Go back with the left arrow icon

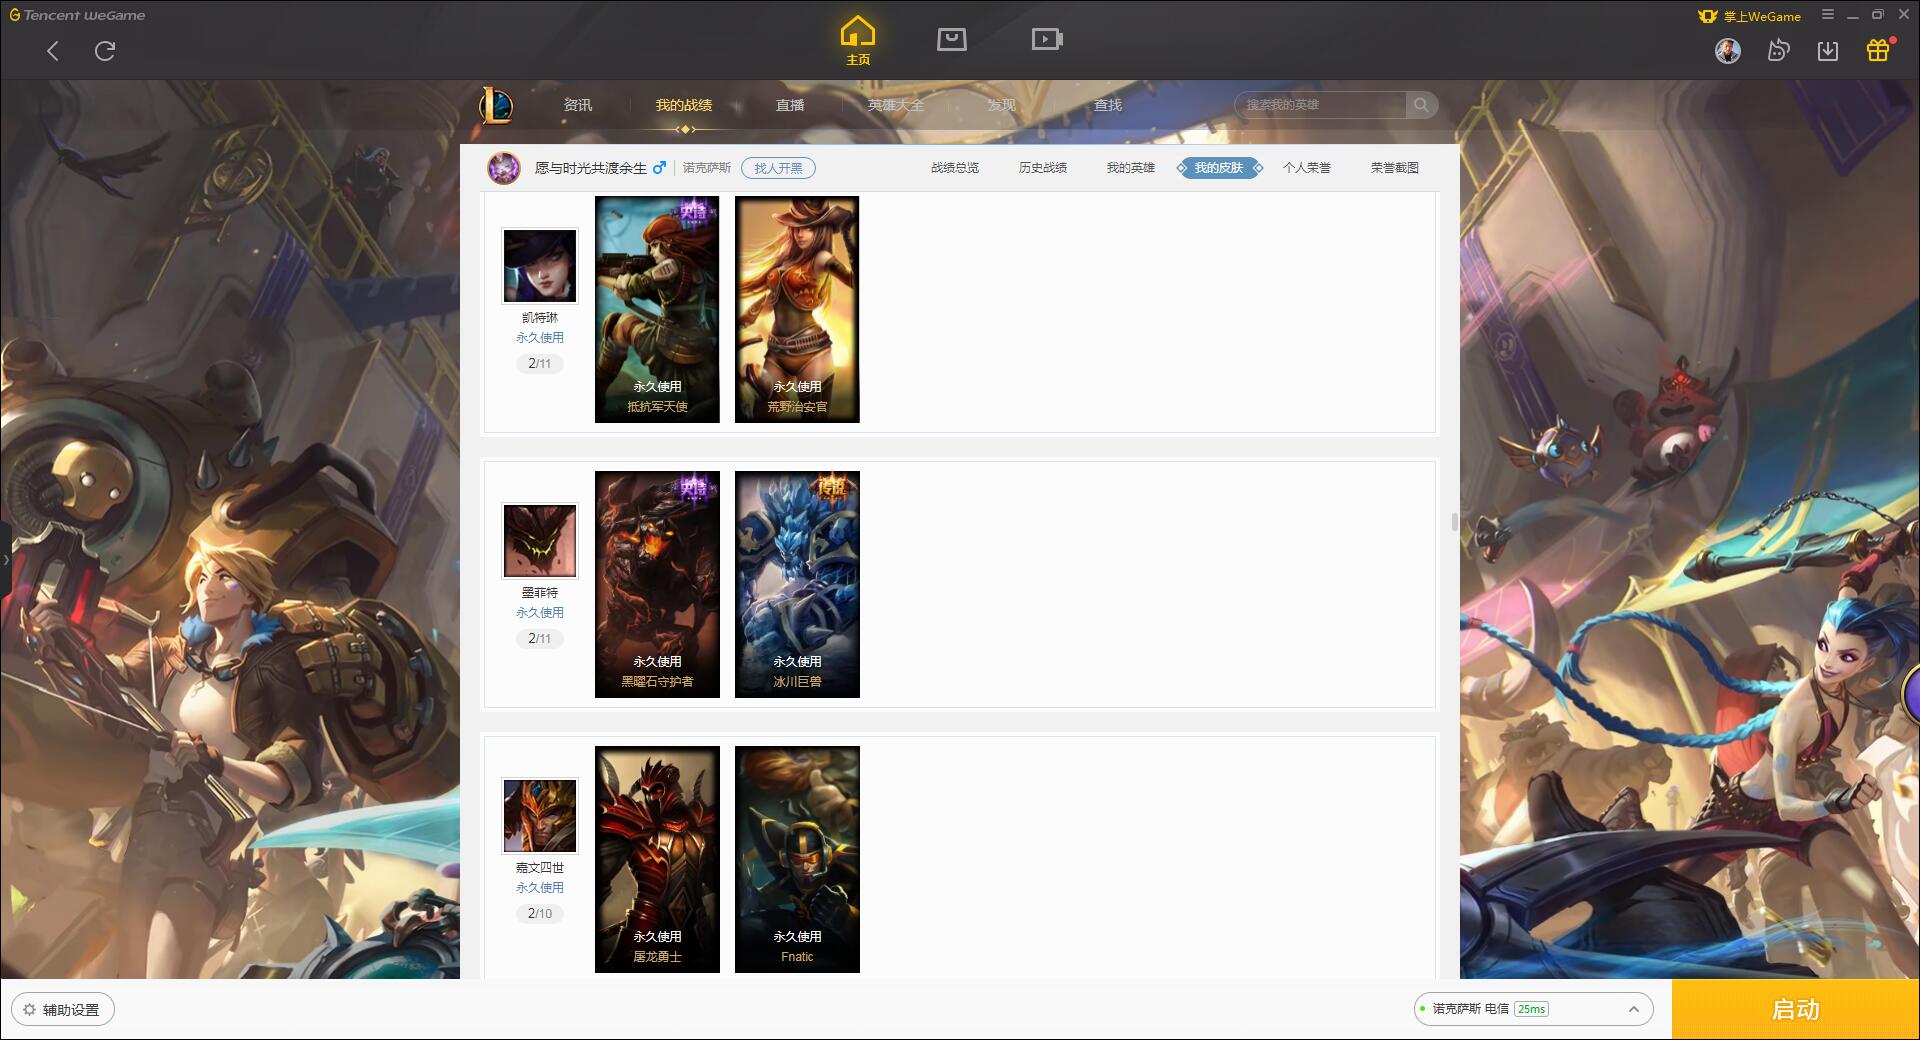coord(53,51)
